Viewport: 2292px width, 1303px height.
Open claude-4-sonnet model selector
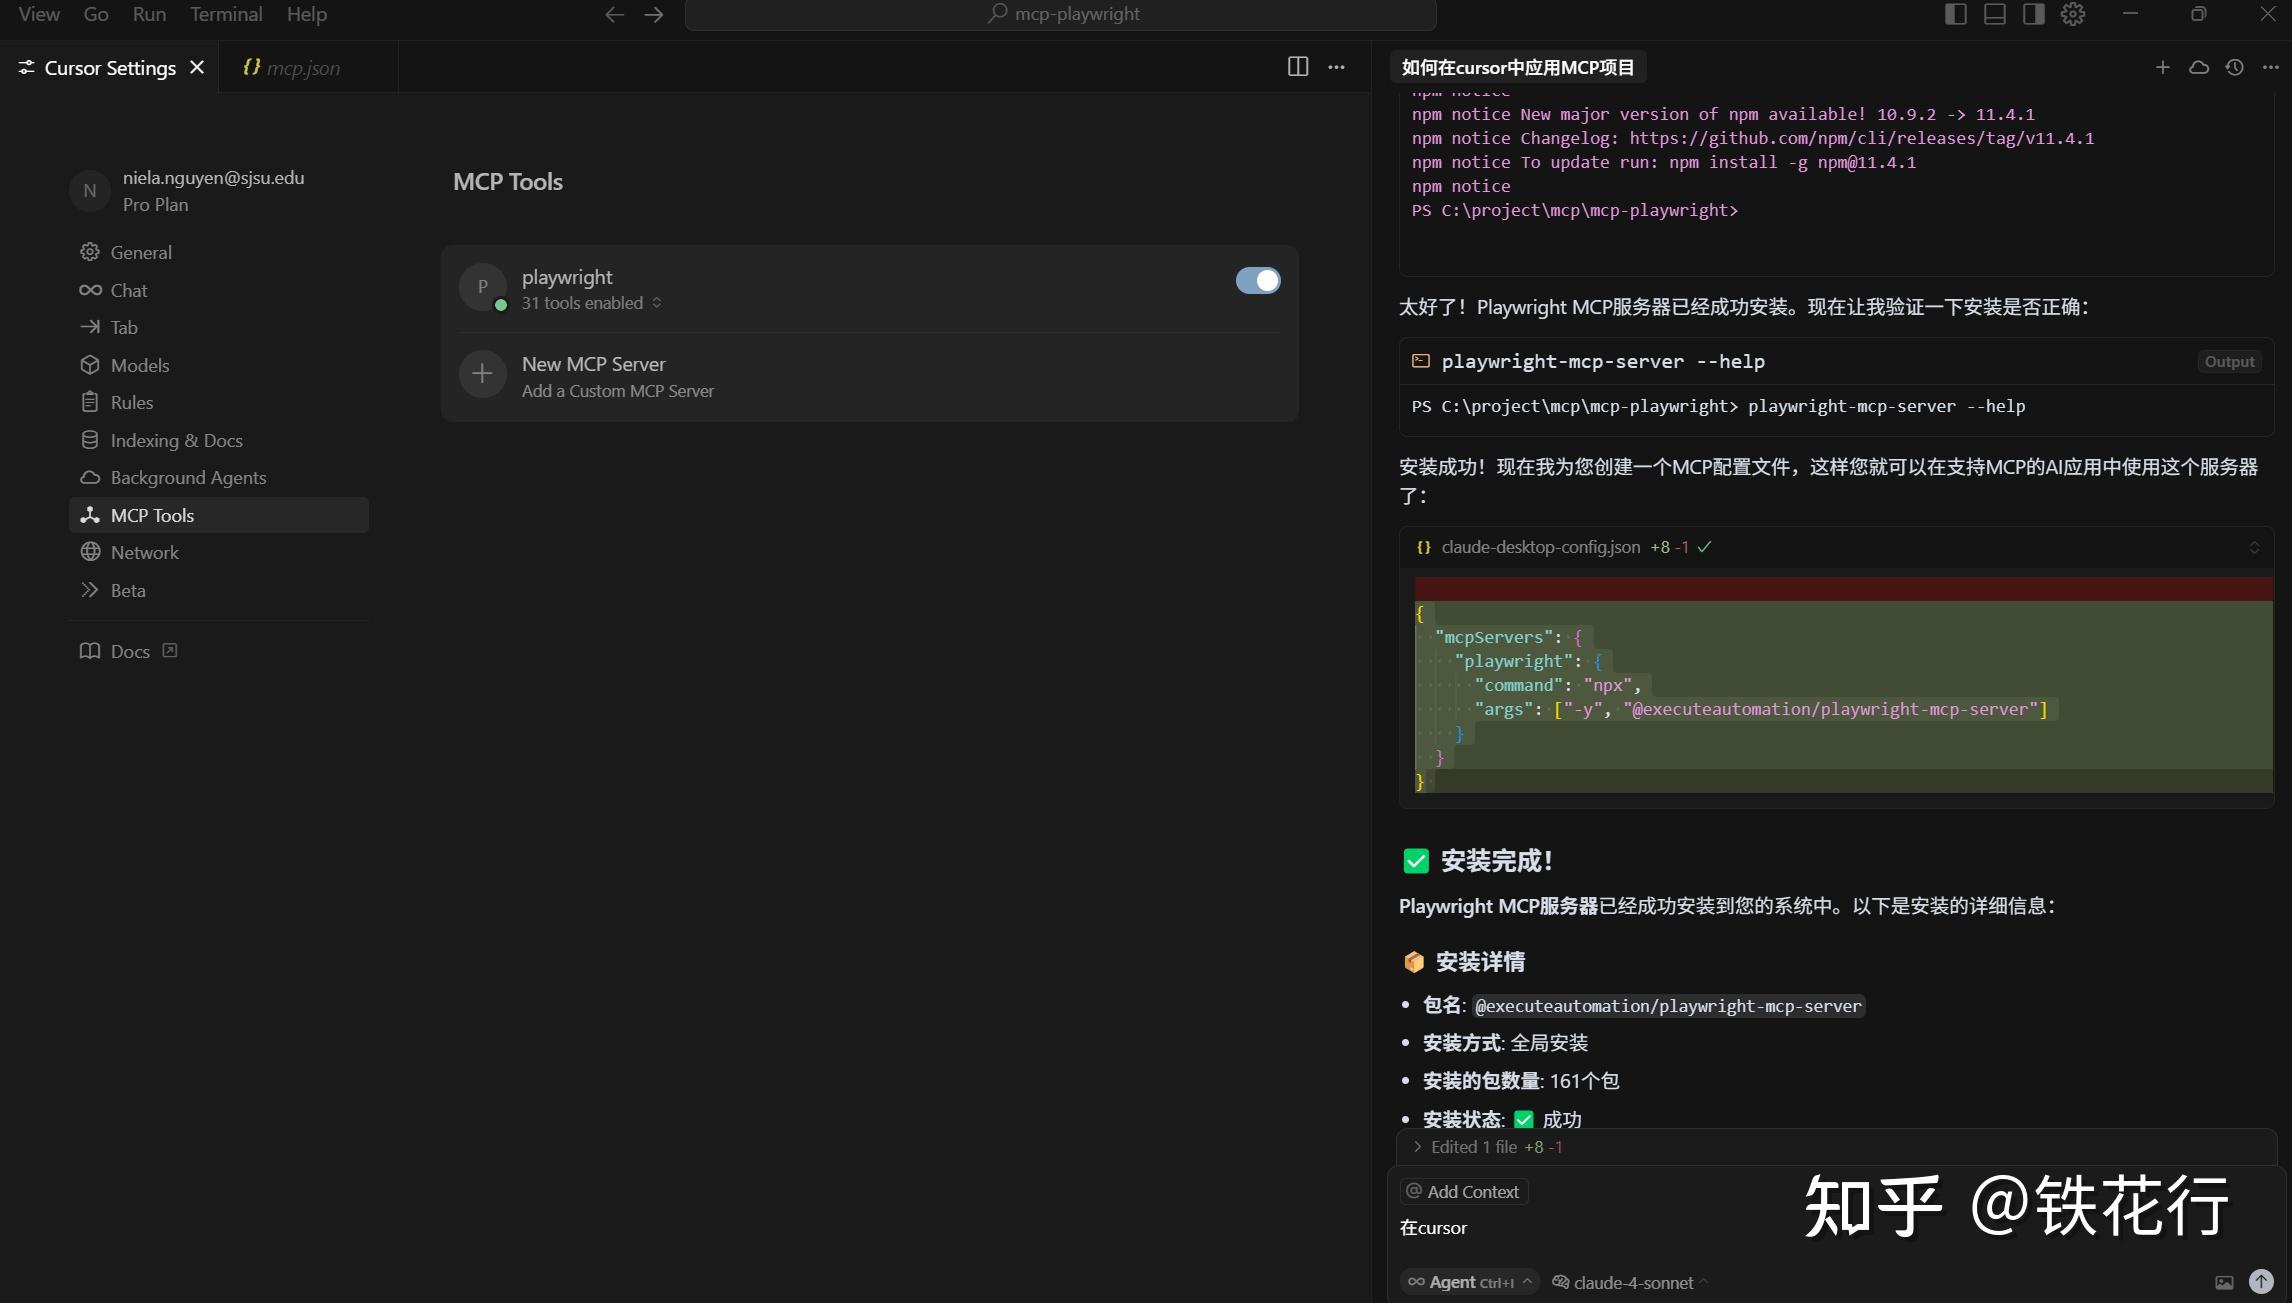[1632, 1282]
